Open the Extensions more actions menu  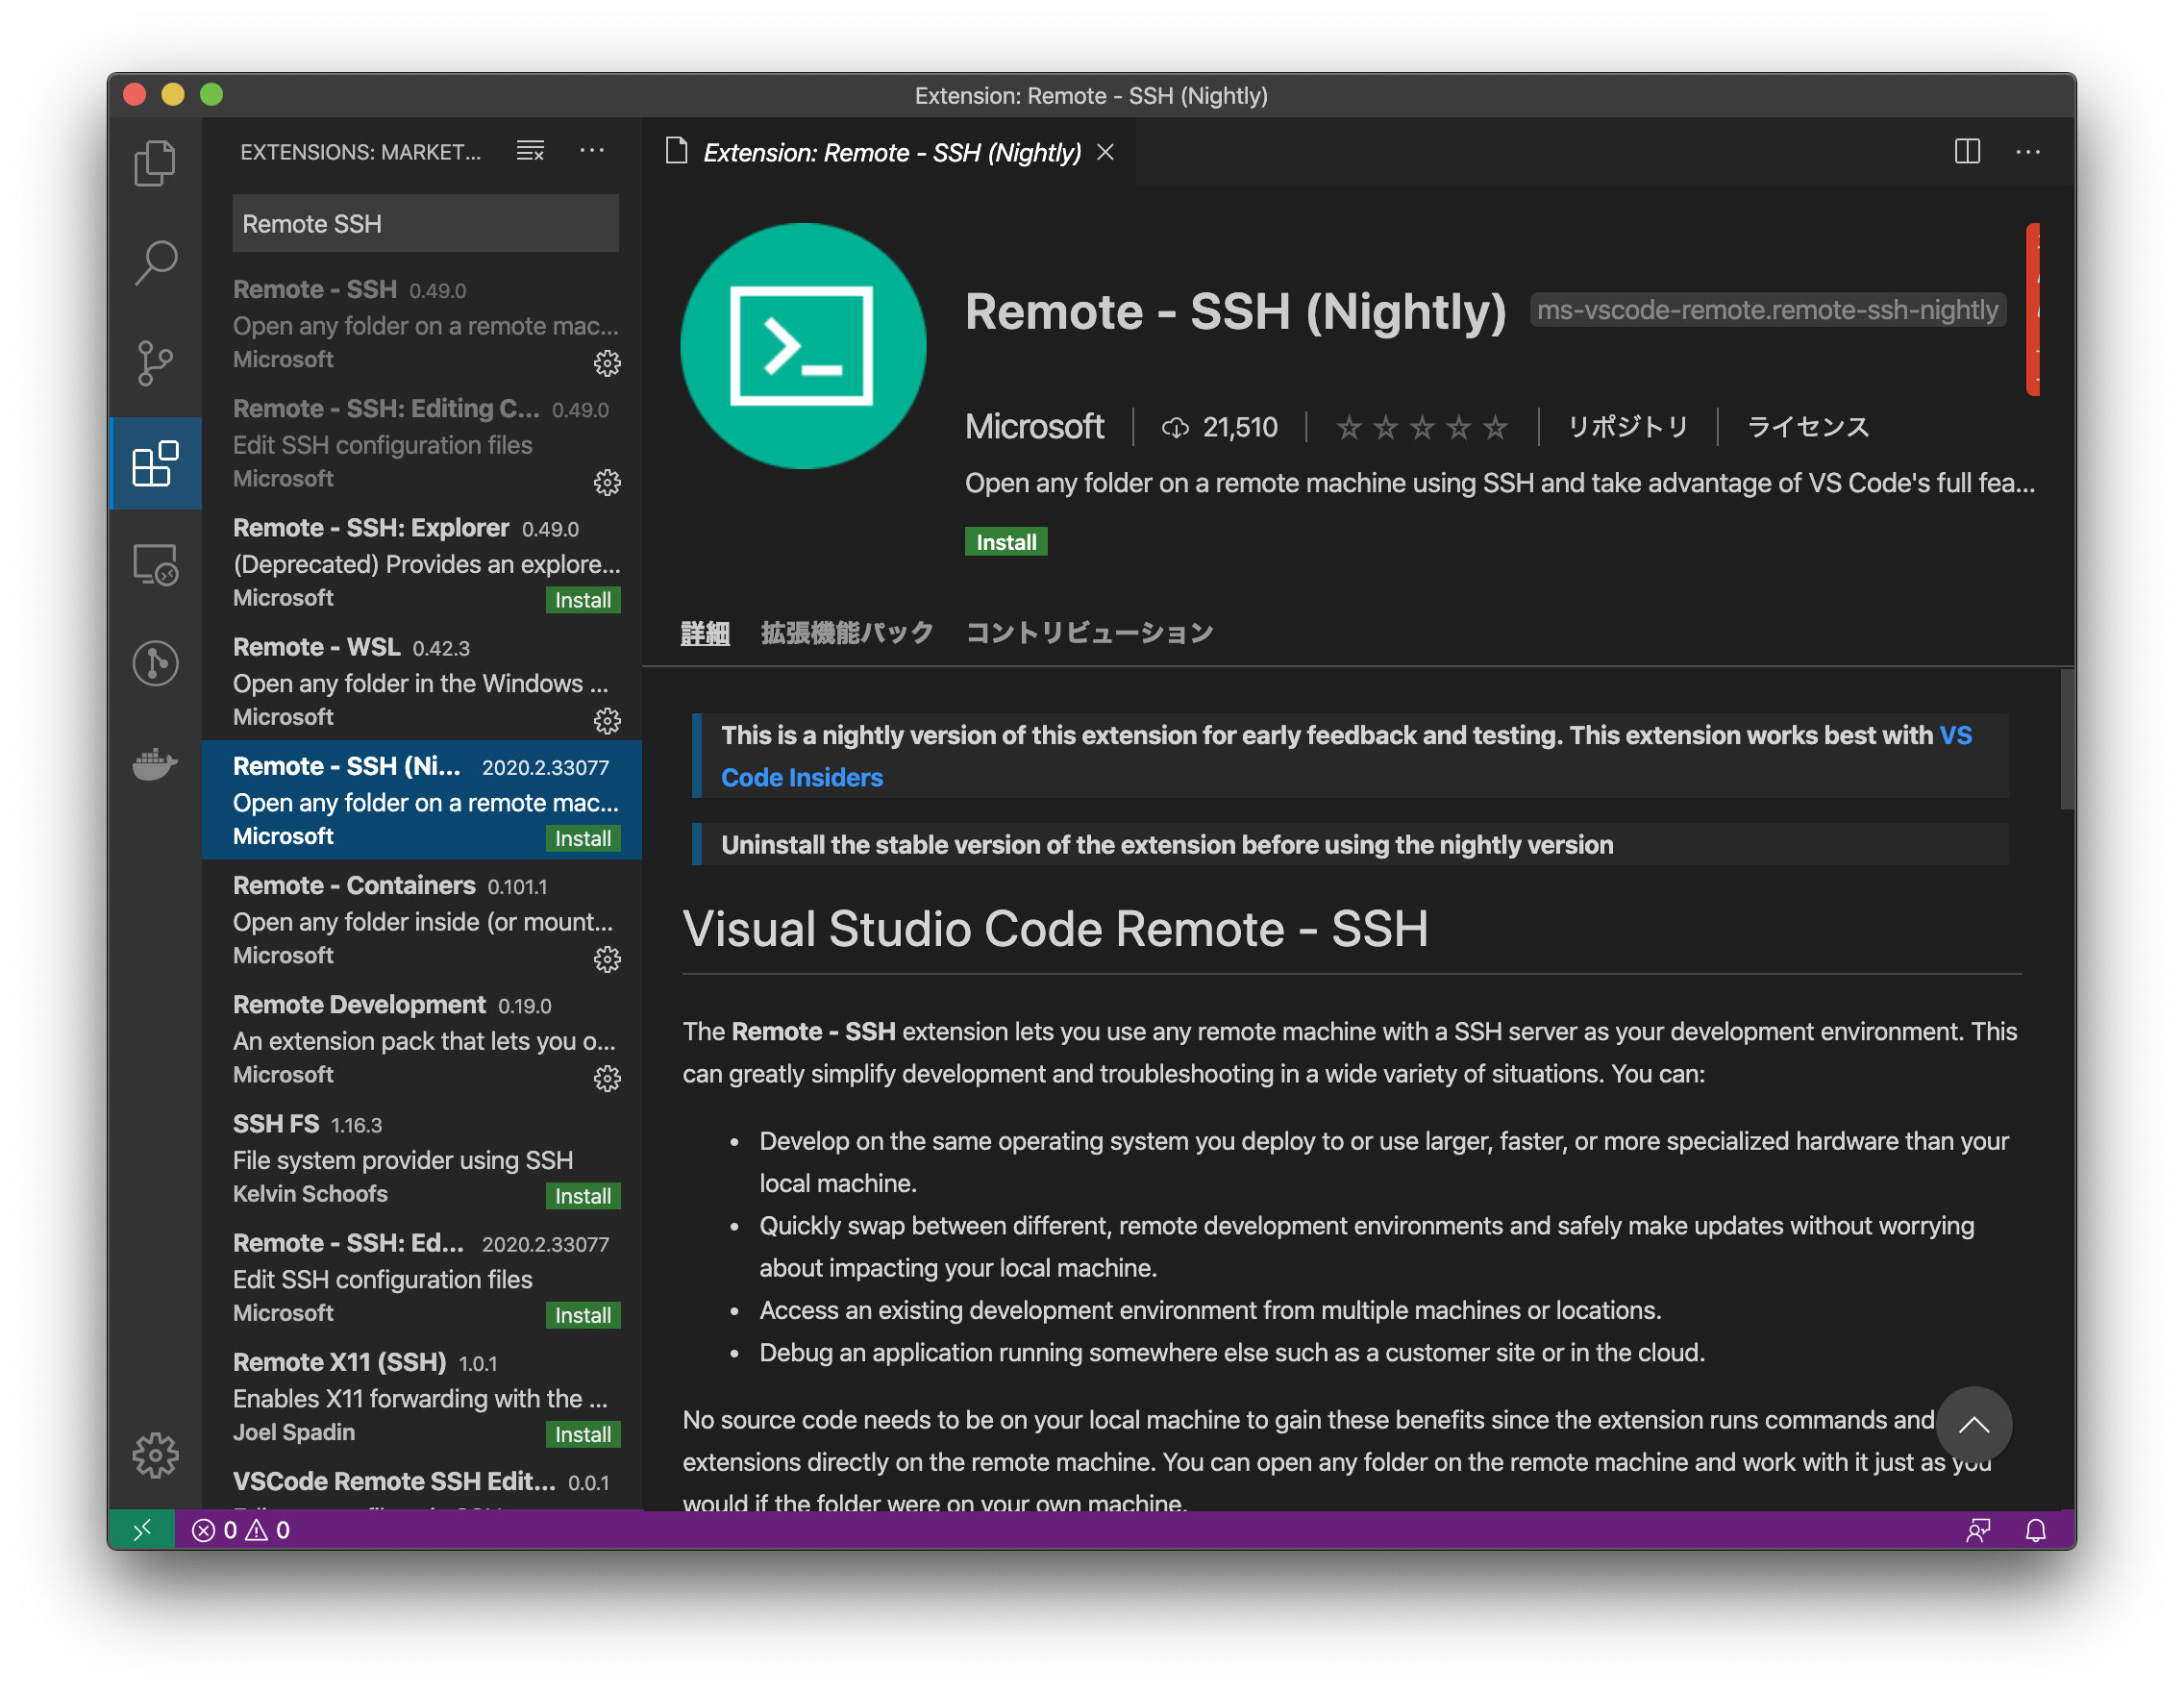(592, 151)
